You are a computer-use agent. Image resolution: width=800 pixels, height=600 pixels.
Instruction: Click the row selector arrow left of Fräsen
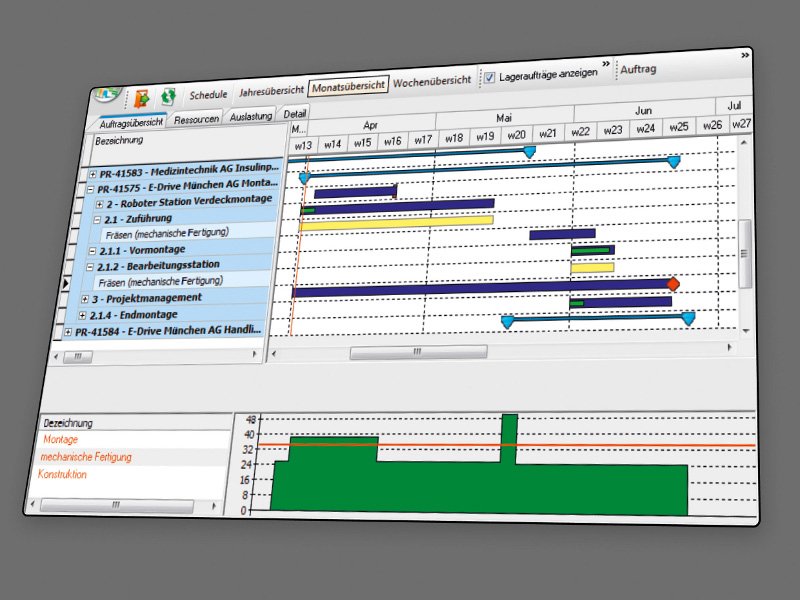(65, 284)
